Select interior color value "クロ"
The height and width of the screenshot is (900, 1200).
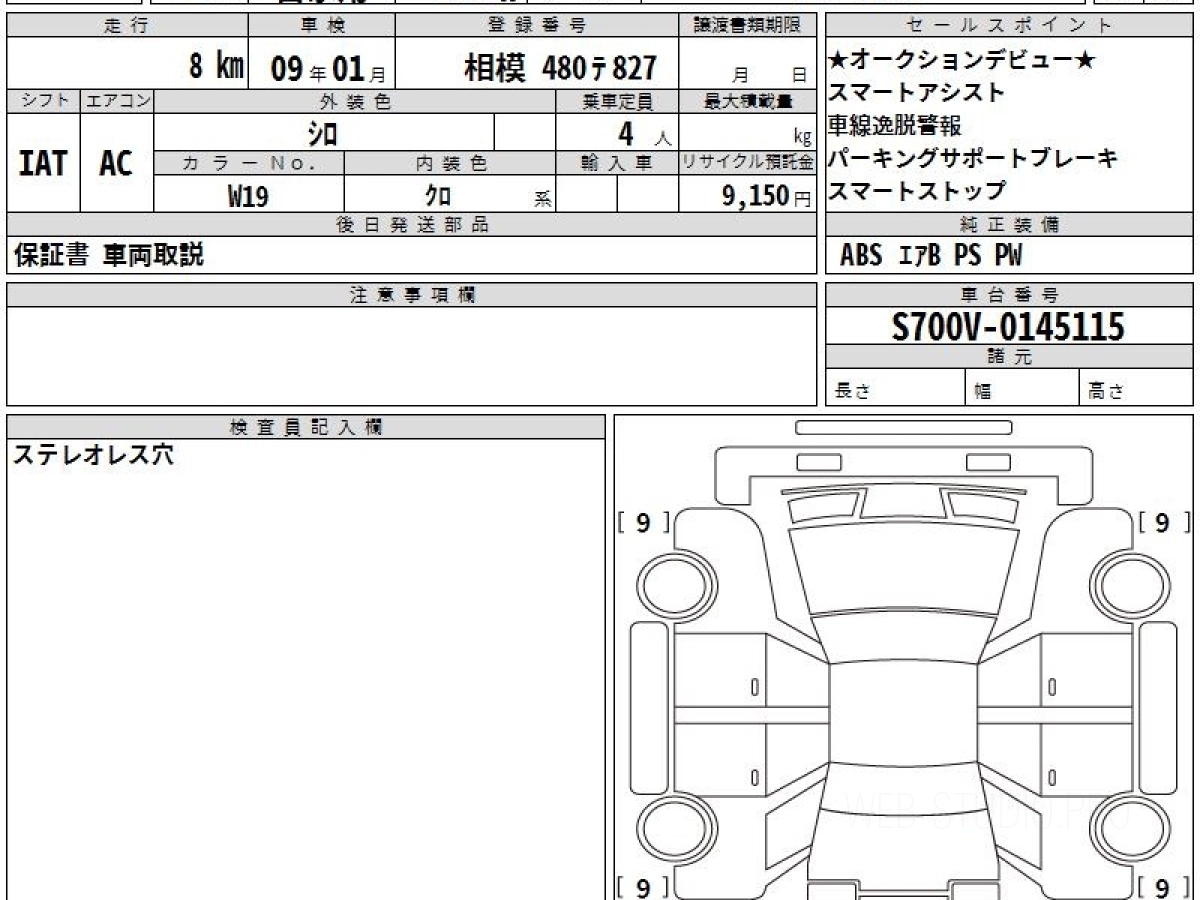point(438,196)
